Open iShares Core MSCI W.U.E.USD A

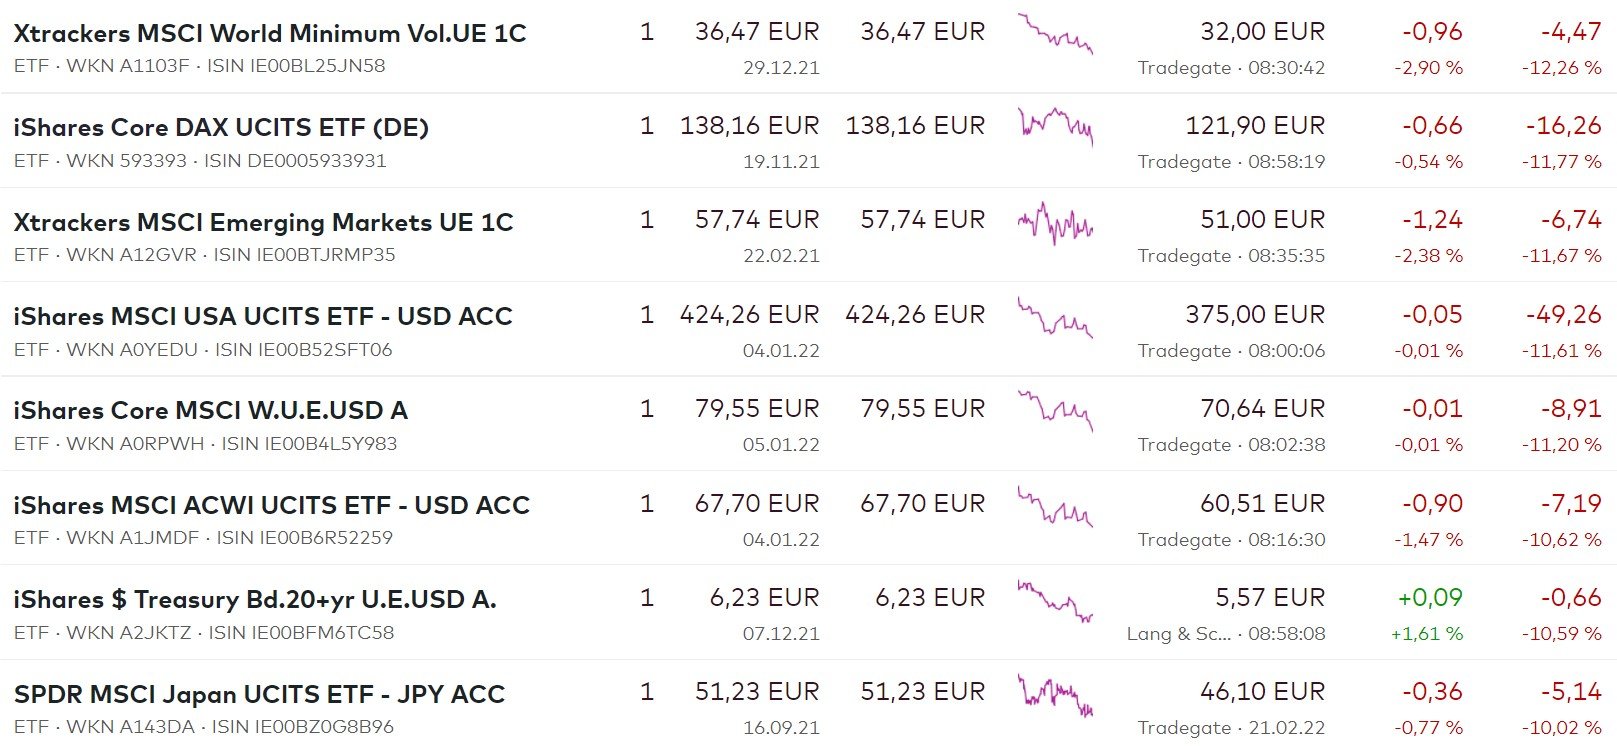210,410
